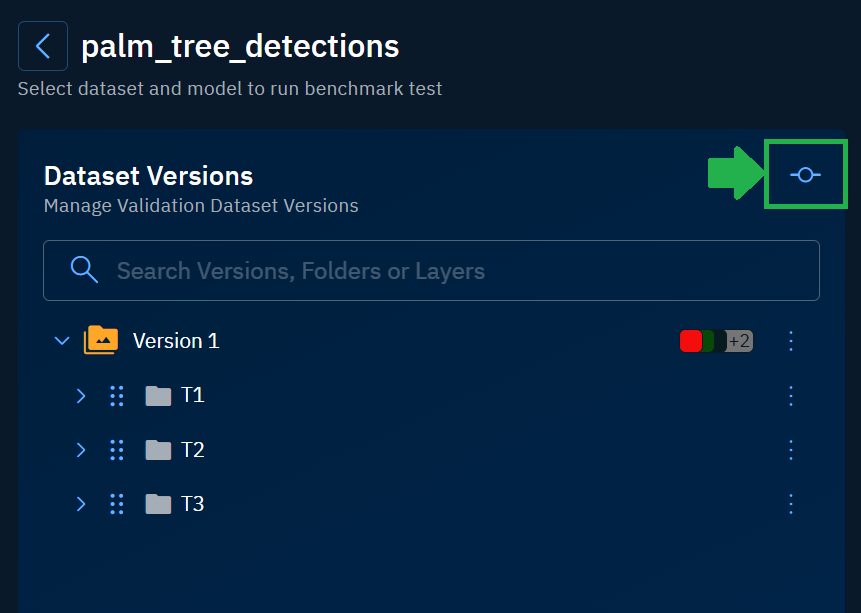This screenshot has height=613, width=861.
Task: Open the T2 folder options menu
Action: point(791,449)
